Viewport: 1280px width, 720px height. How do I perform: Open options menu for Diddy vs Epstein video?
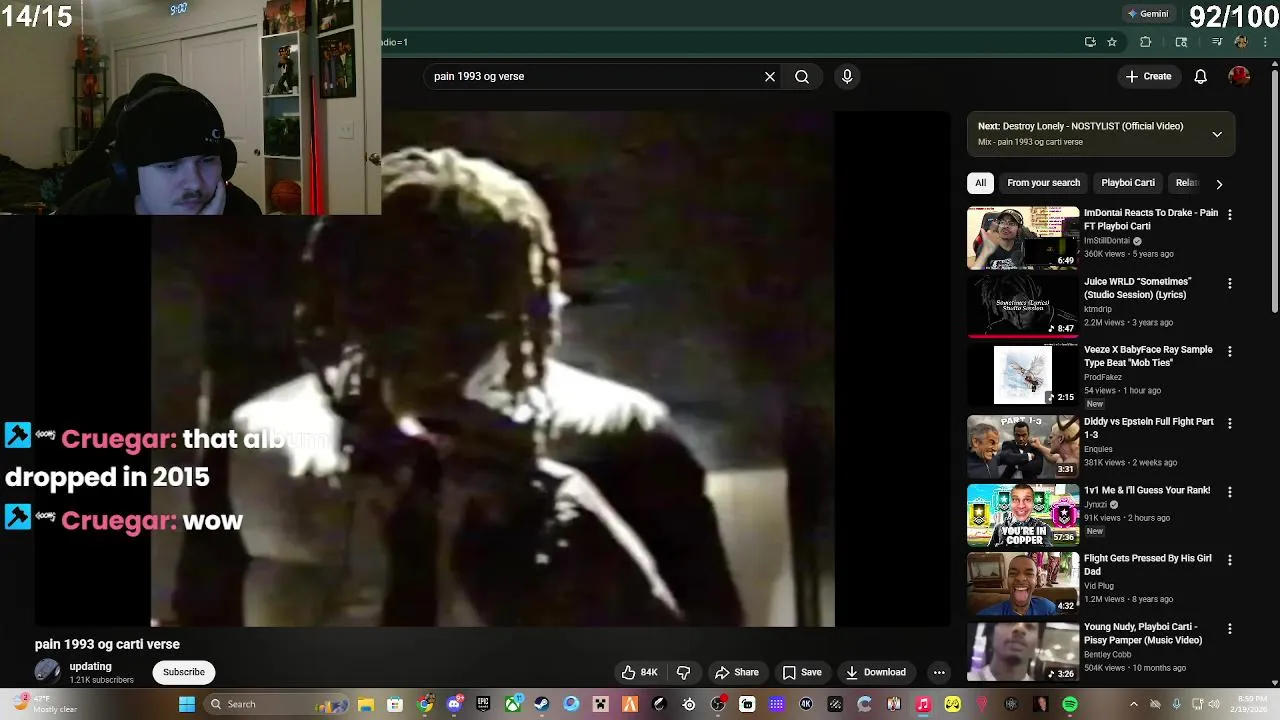pos(1230,423)
